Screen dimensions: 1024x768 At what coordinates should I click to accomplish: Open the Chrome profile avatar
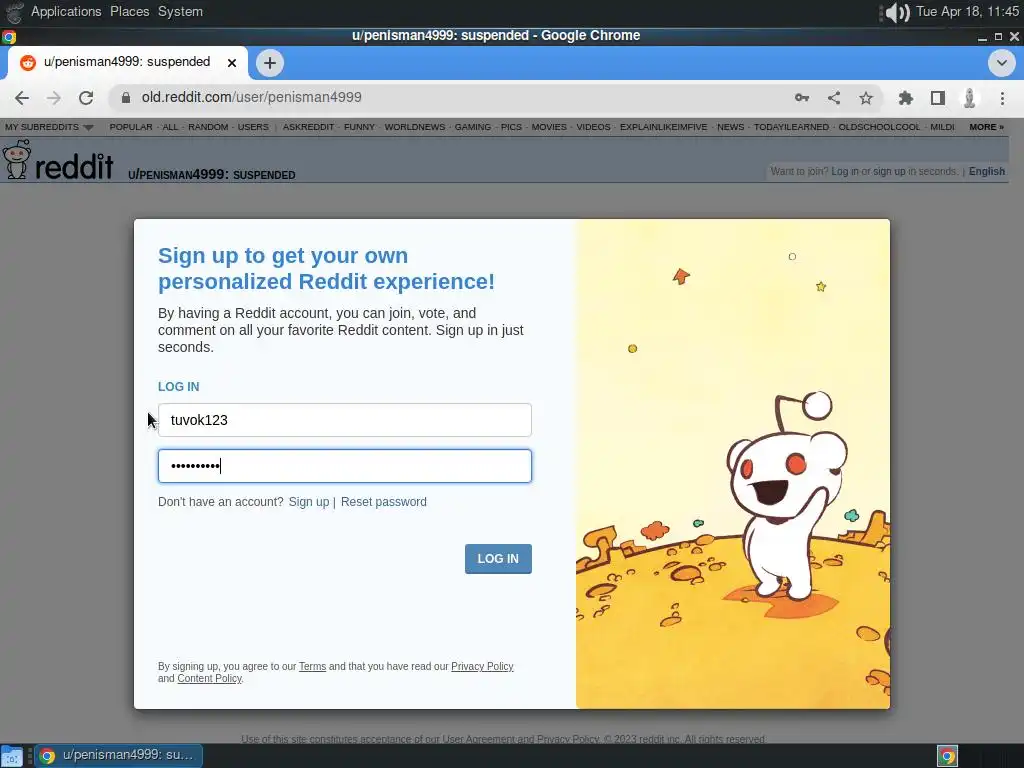pyautogui.click(x=970, y=98)
